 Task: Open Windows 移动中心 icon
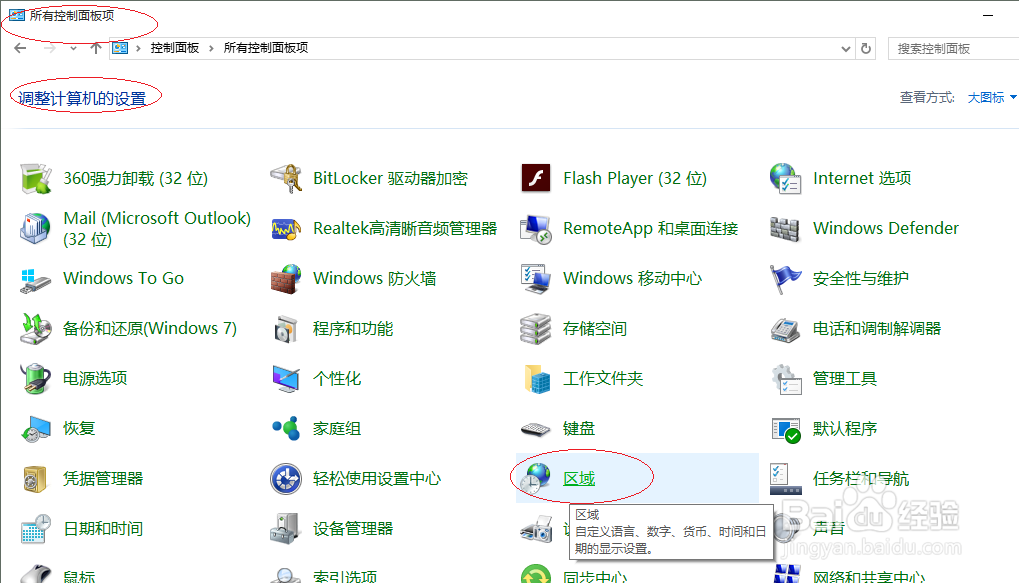[x=536, y=278]
